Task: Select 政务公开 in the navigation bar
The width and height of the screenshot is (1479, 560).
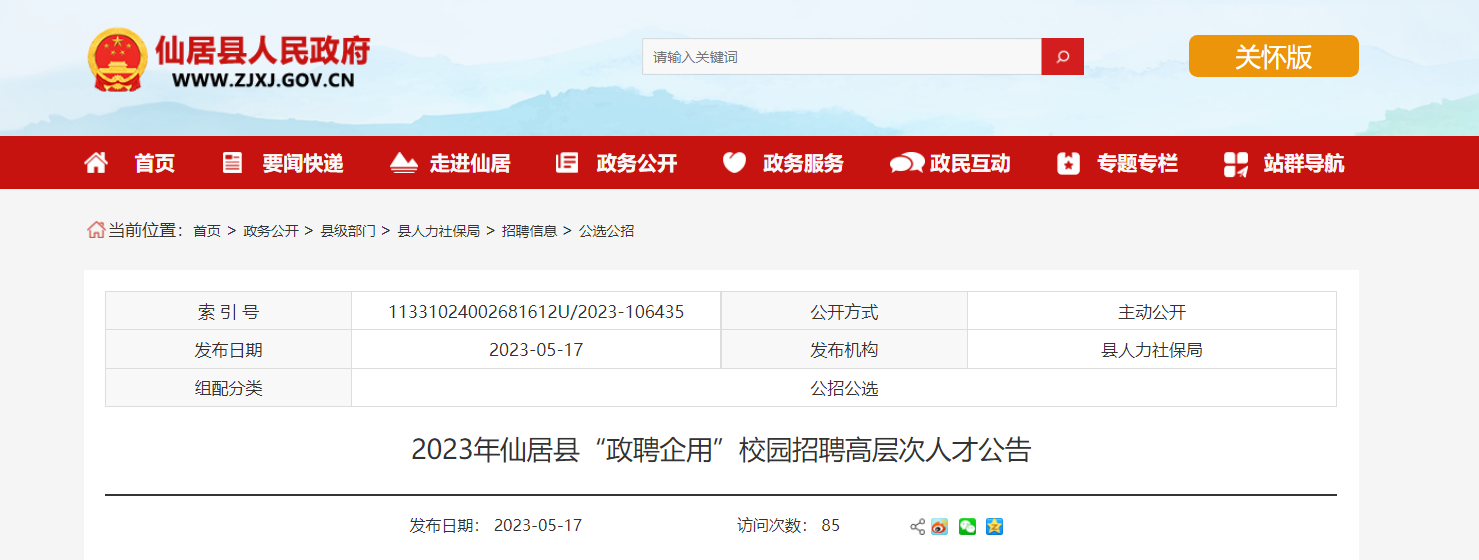Action: (637, 163)
